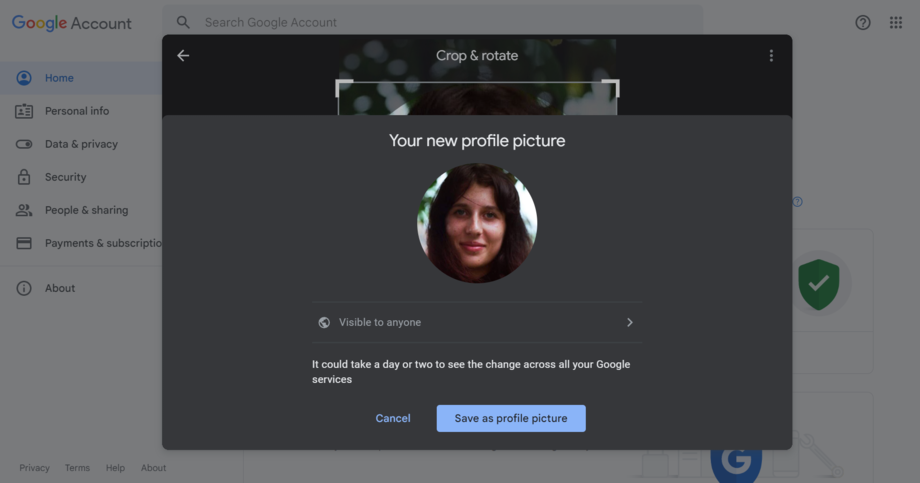Cancel the new profile picture dialog

pos(393,418)
